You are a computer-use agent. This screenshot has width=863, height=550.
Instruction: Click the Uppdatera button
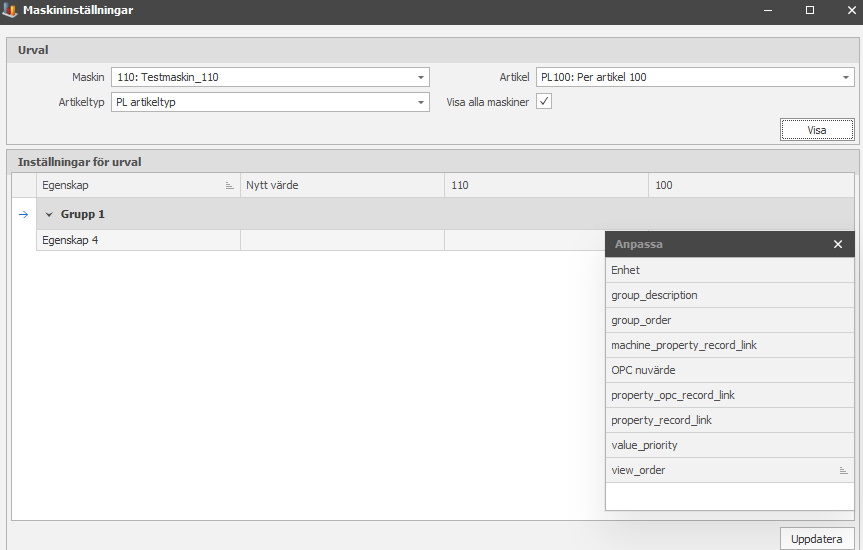pos(817,539)
